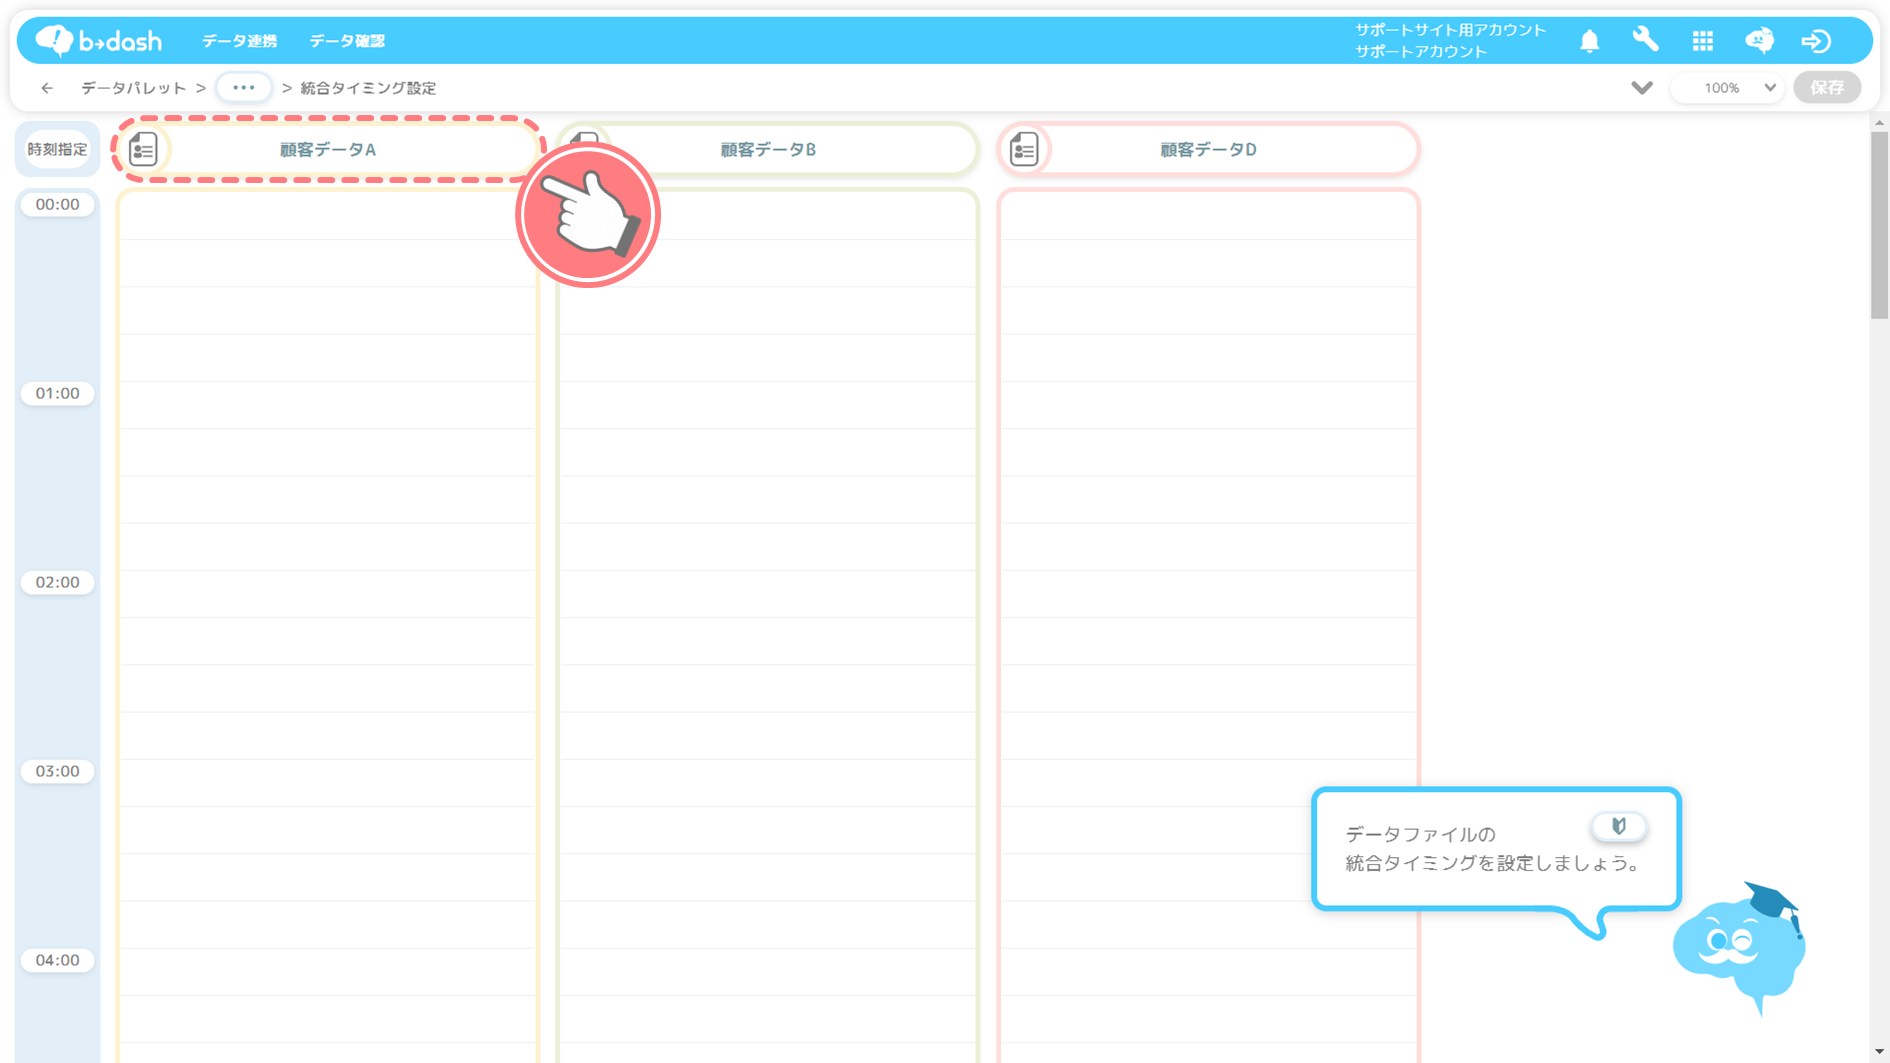This screenshot has height=1063, width=1890.
Task: Click the scrollbar down arrow
Action: 1879,1052
